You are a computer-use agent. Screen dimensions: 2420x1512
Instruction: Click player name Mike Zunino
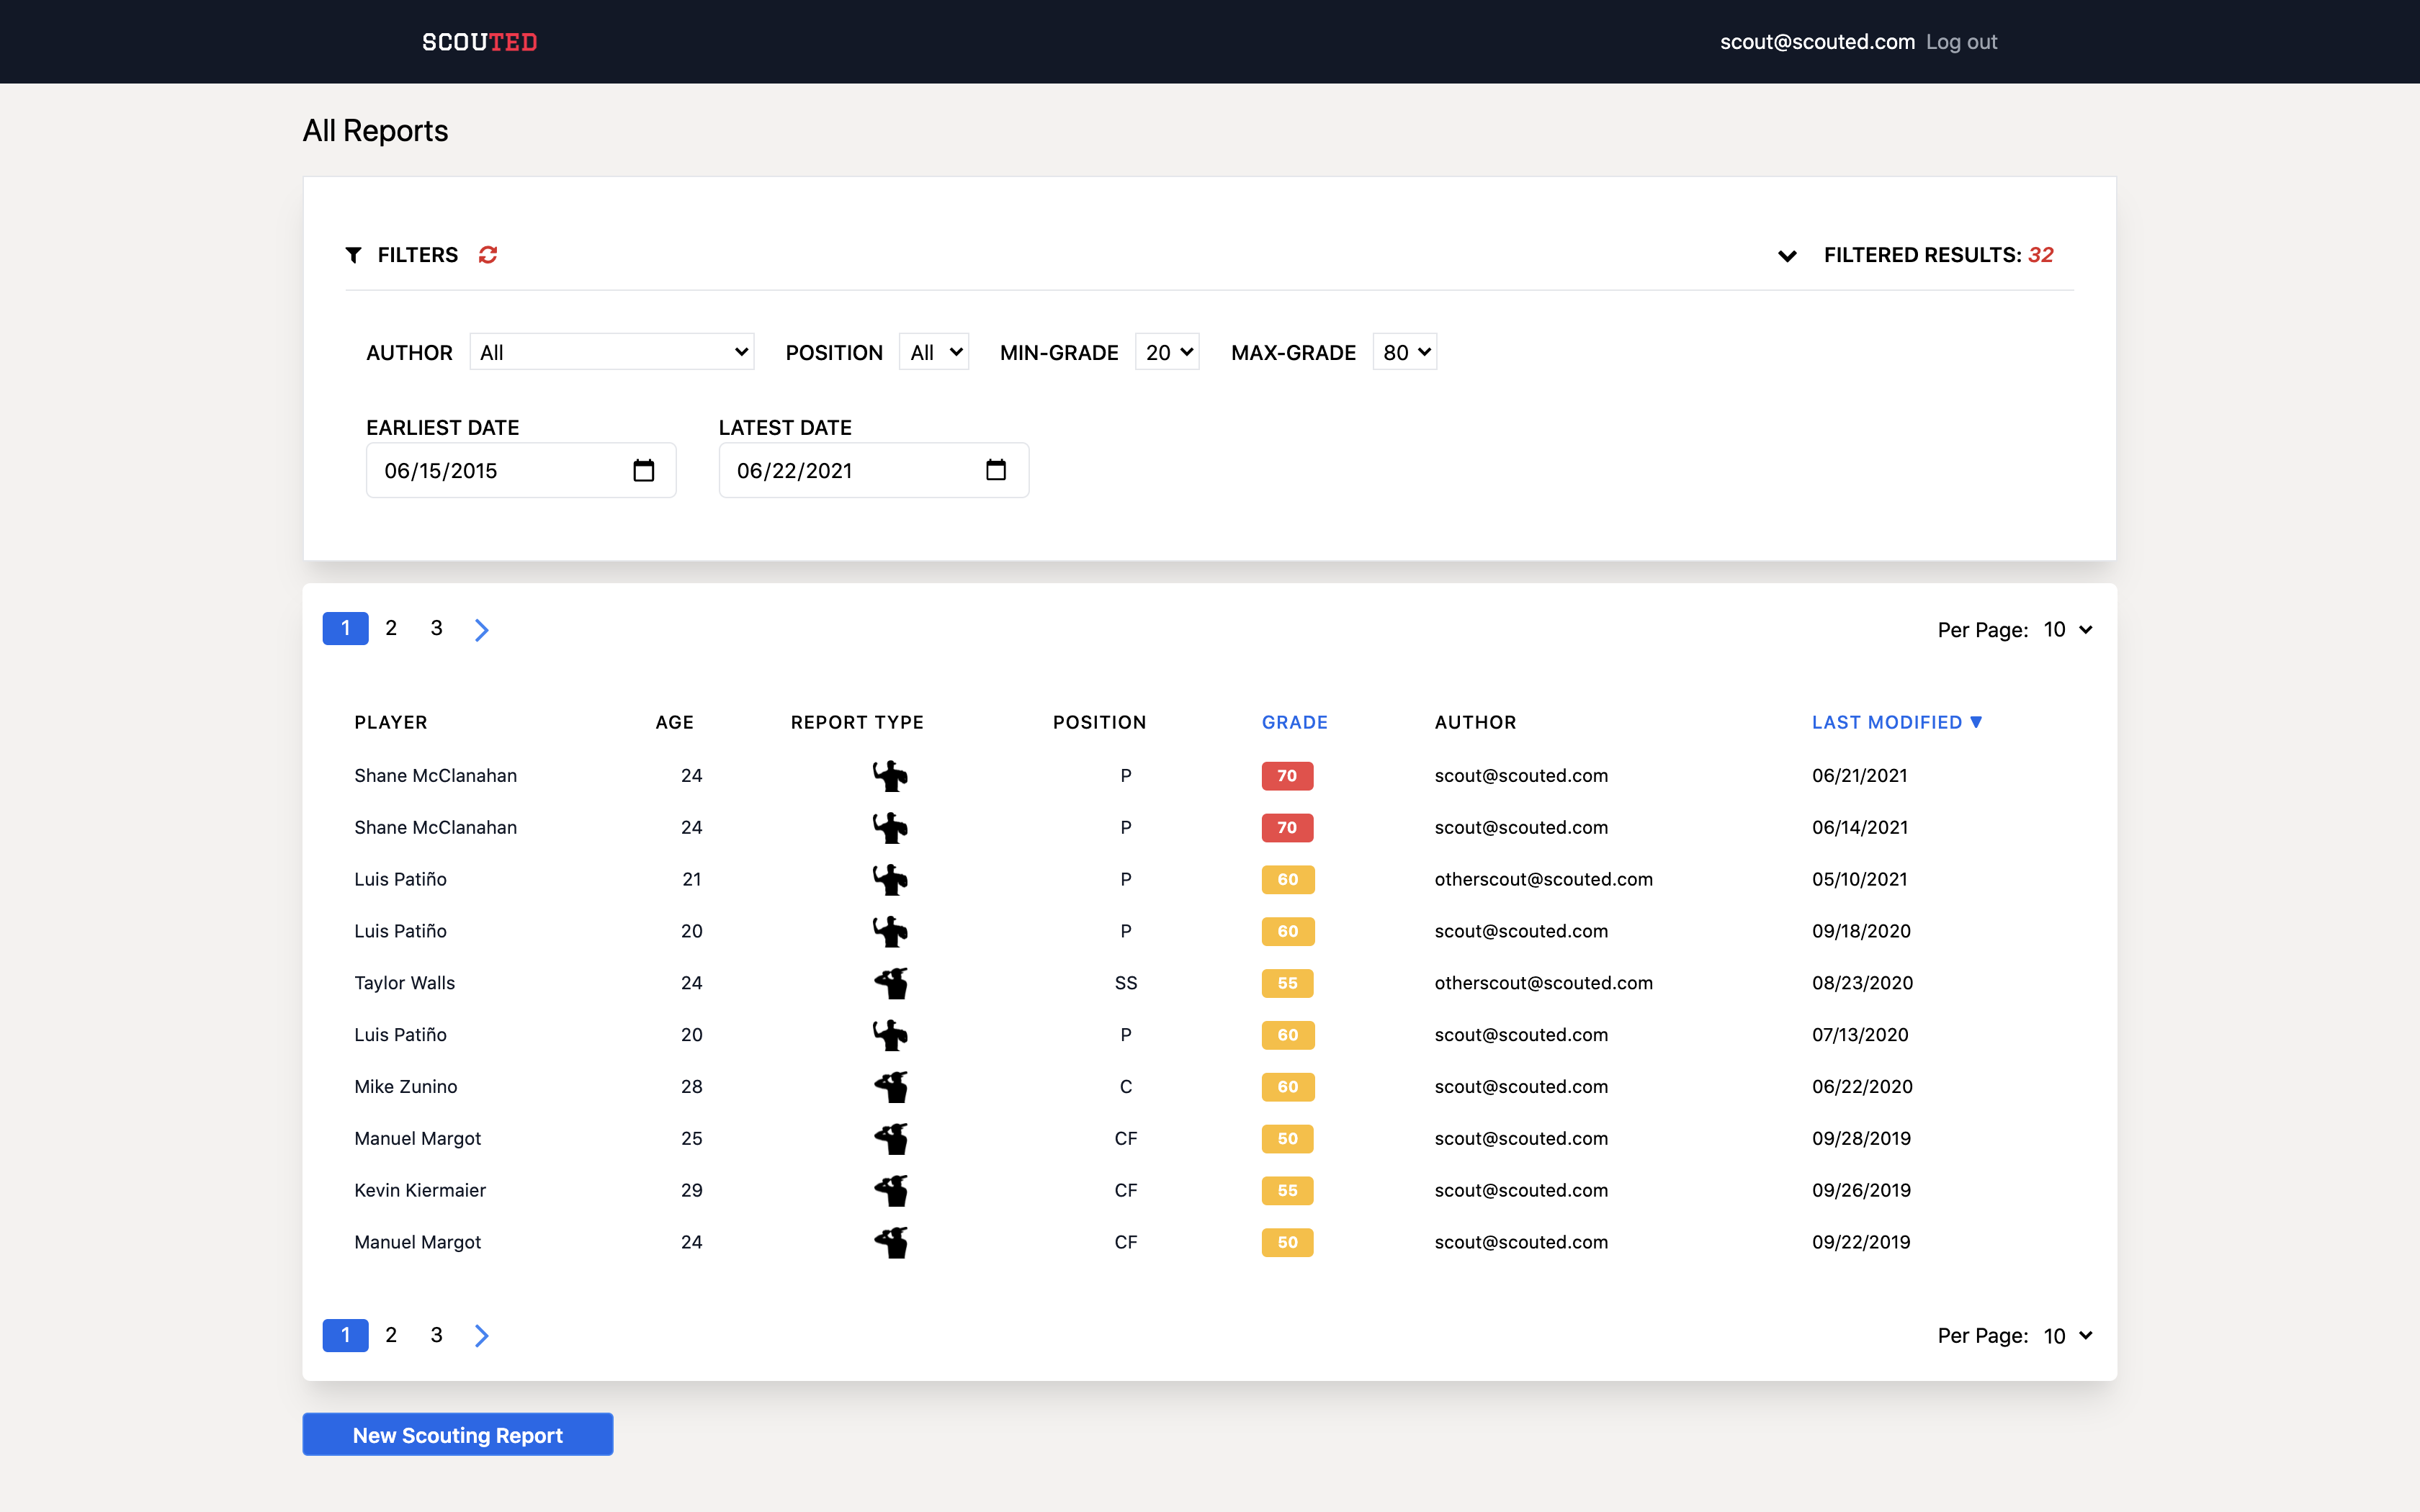[405, 1087]
